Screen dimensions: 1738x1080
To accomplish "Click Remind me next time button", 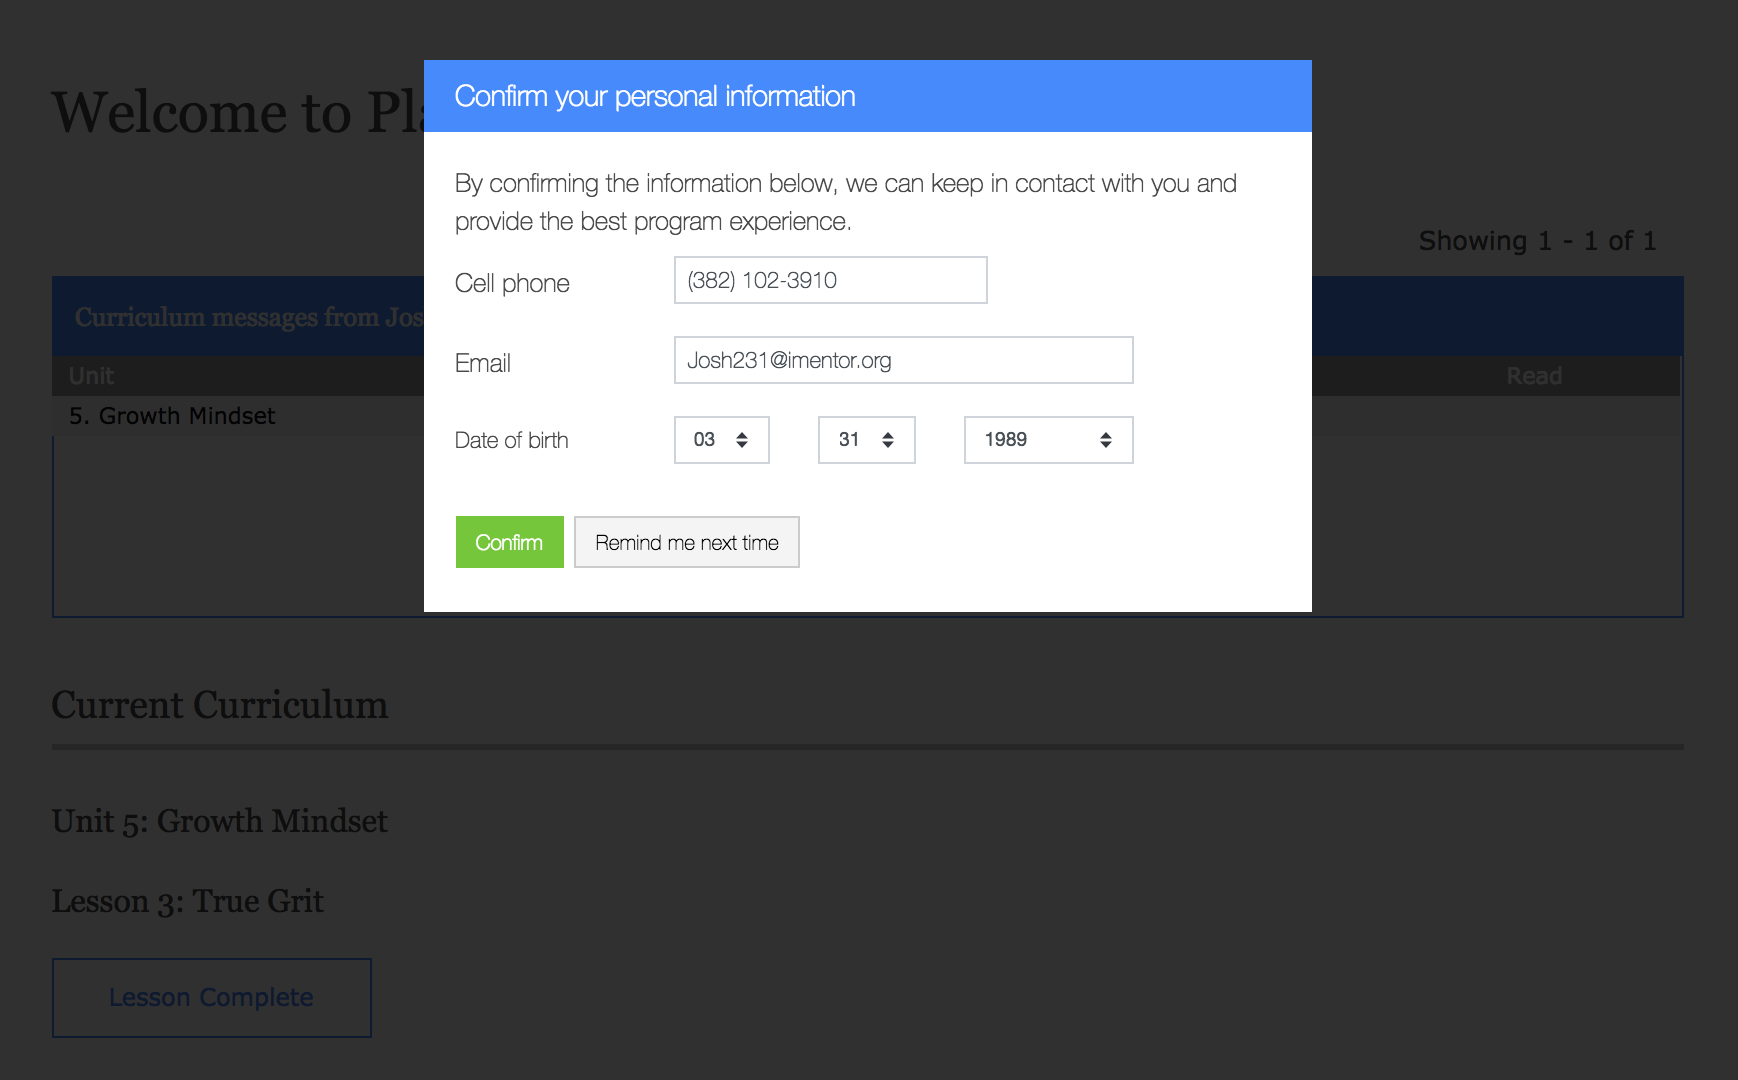I will tap(686, 542).
